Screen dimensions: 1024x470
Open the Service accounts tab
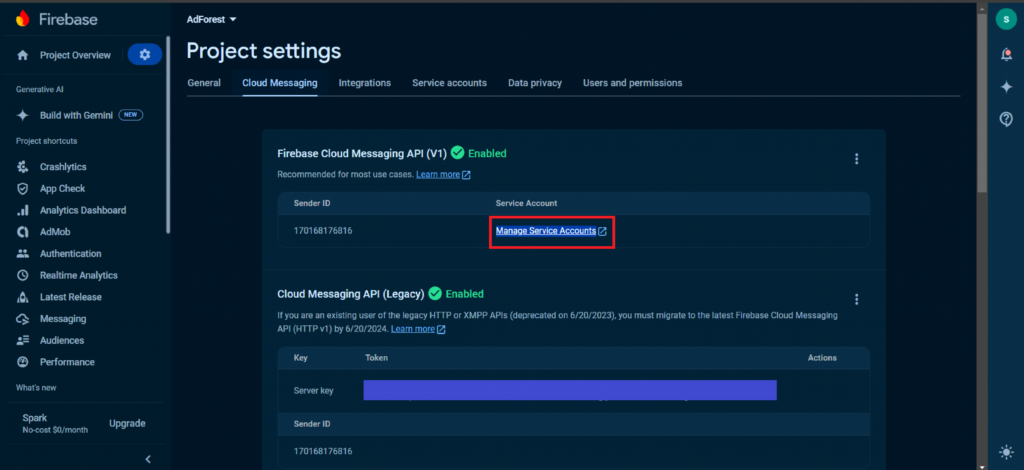click(449, 83)
